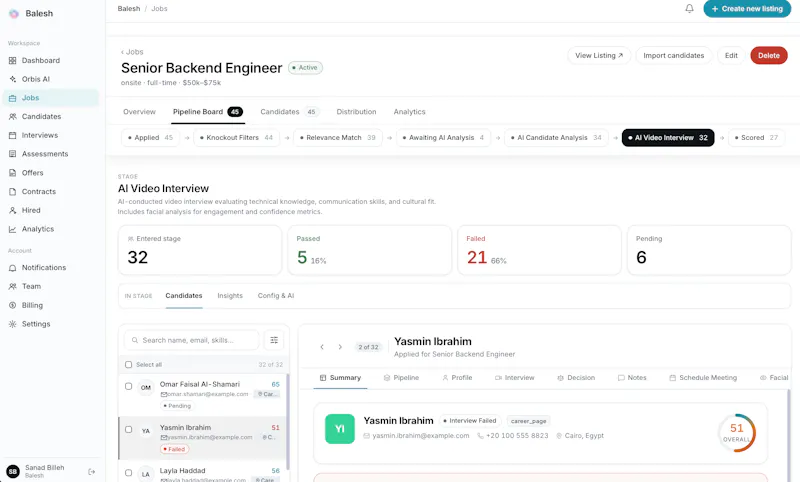Image resolution: width=800 pixels, height=482 pixels.
Task: Open the candidate list filter icon
Action: coord(274,340)
